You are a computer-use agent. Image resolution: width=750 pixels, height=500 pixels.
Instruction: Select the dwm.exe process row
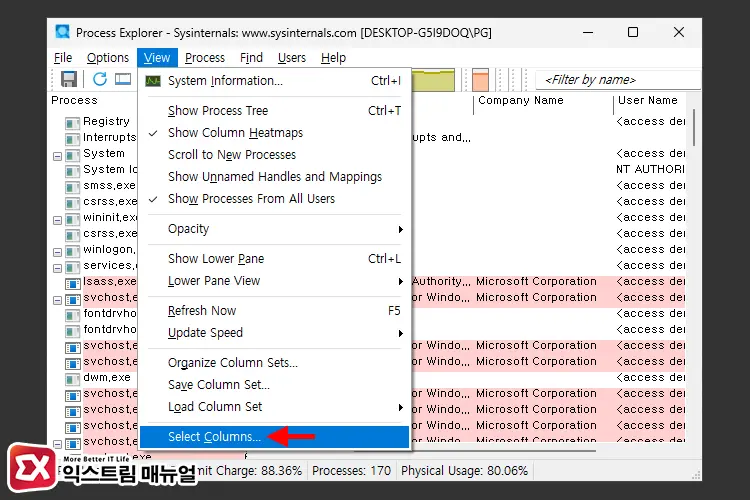(106, 378)
